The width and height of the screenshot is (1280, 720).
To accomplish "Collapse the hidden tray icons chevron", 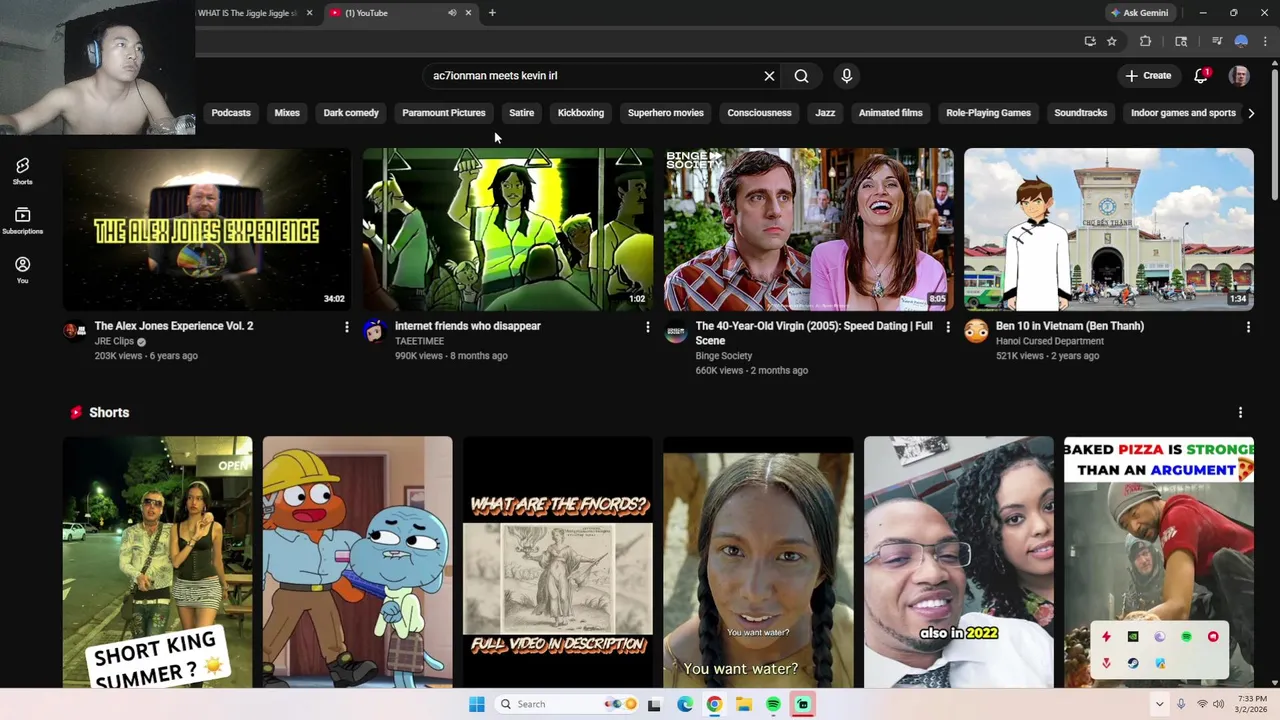I will [x=1159, y=704].
